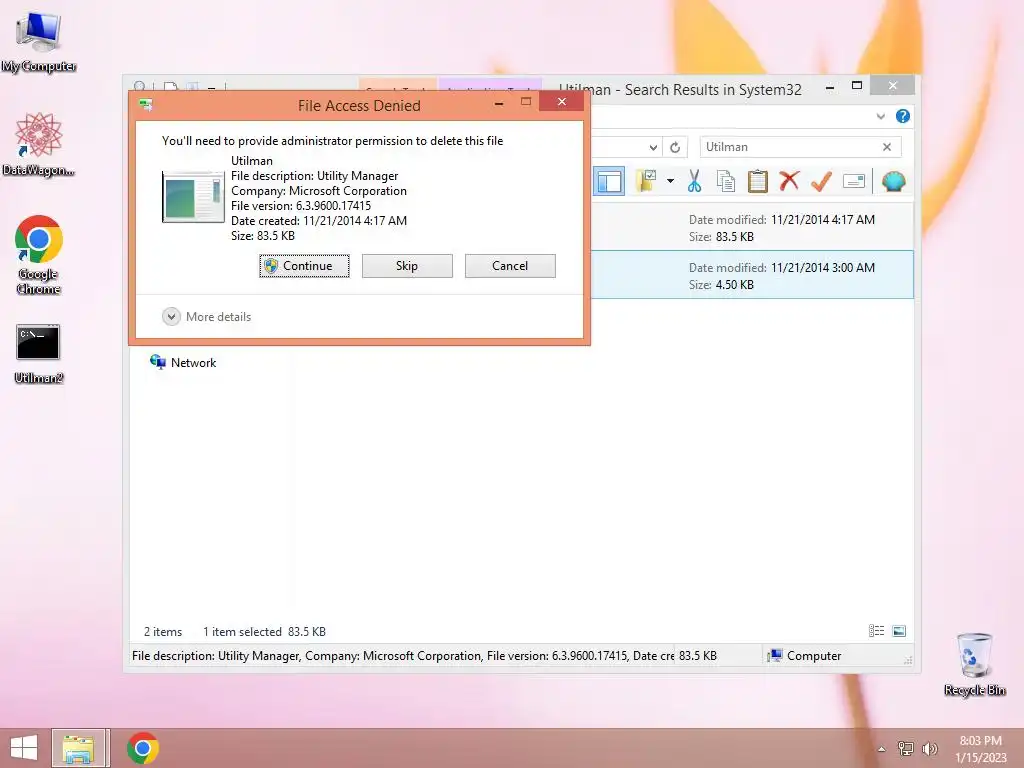Open the Recycle Bin desktop icon
The image size is (1024, 768).
(x=974, y=664)
